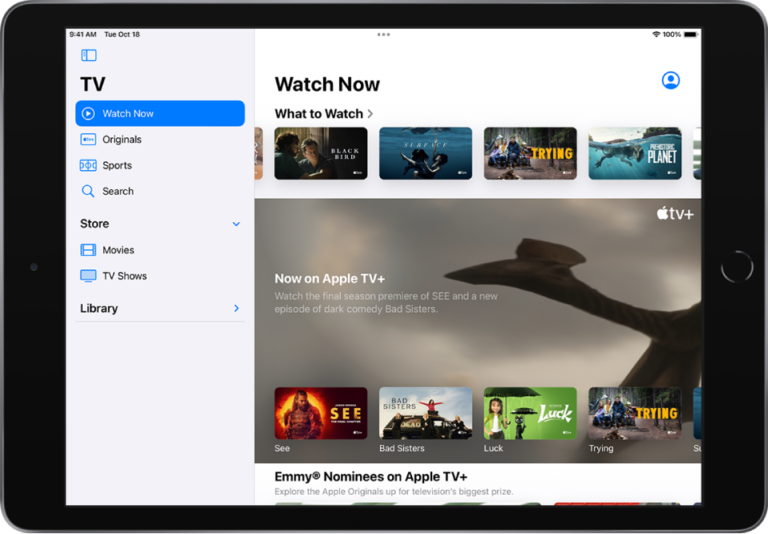
Task: Tap the Tue Oct 18 date
Action: (122, 34)
